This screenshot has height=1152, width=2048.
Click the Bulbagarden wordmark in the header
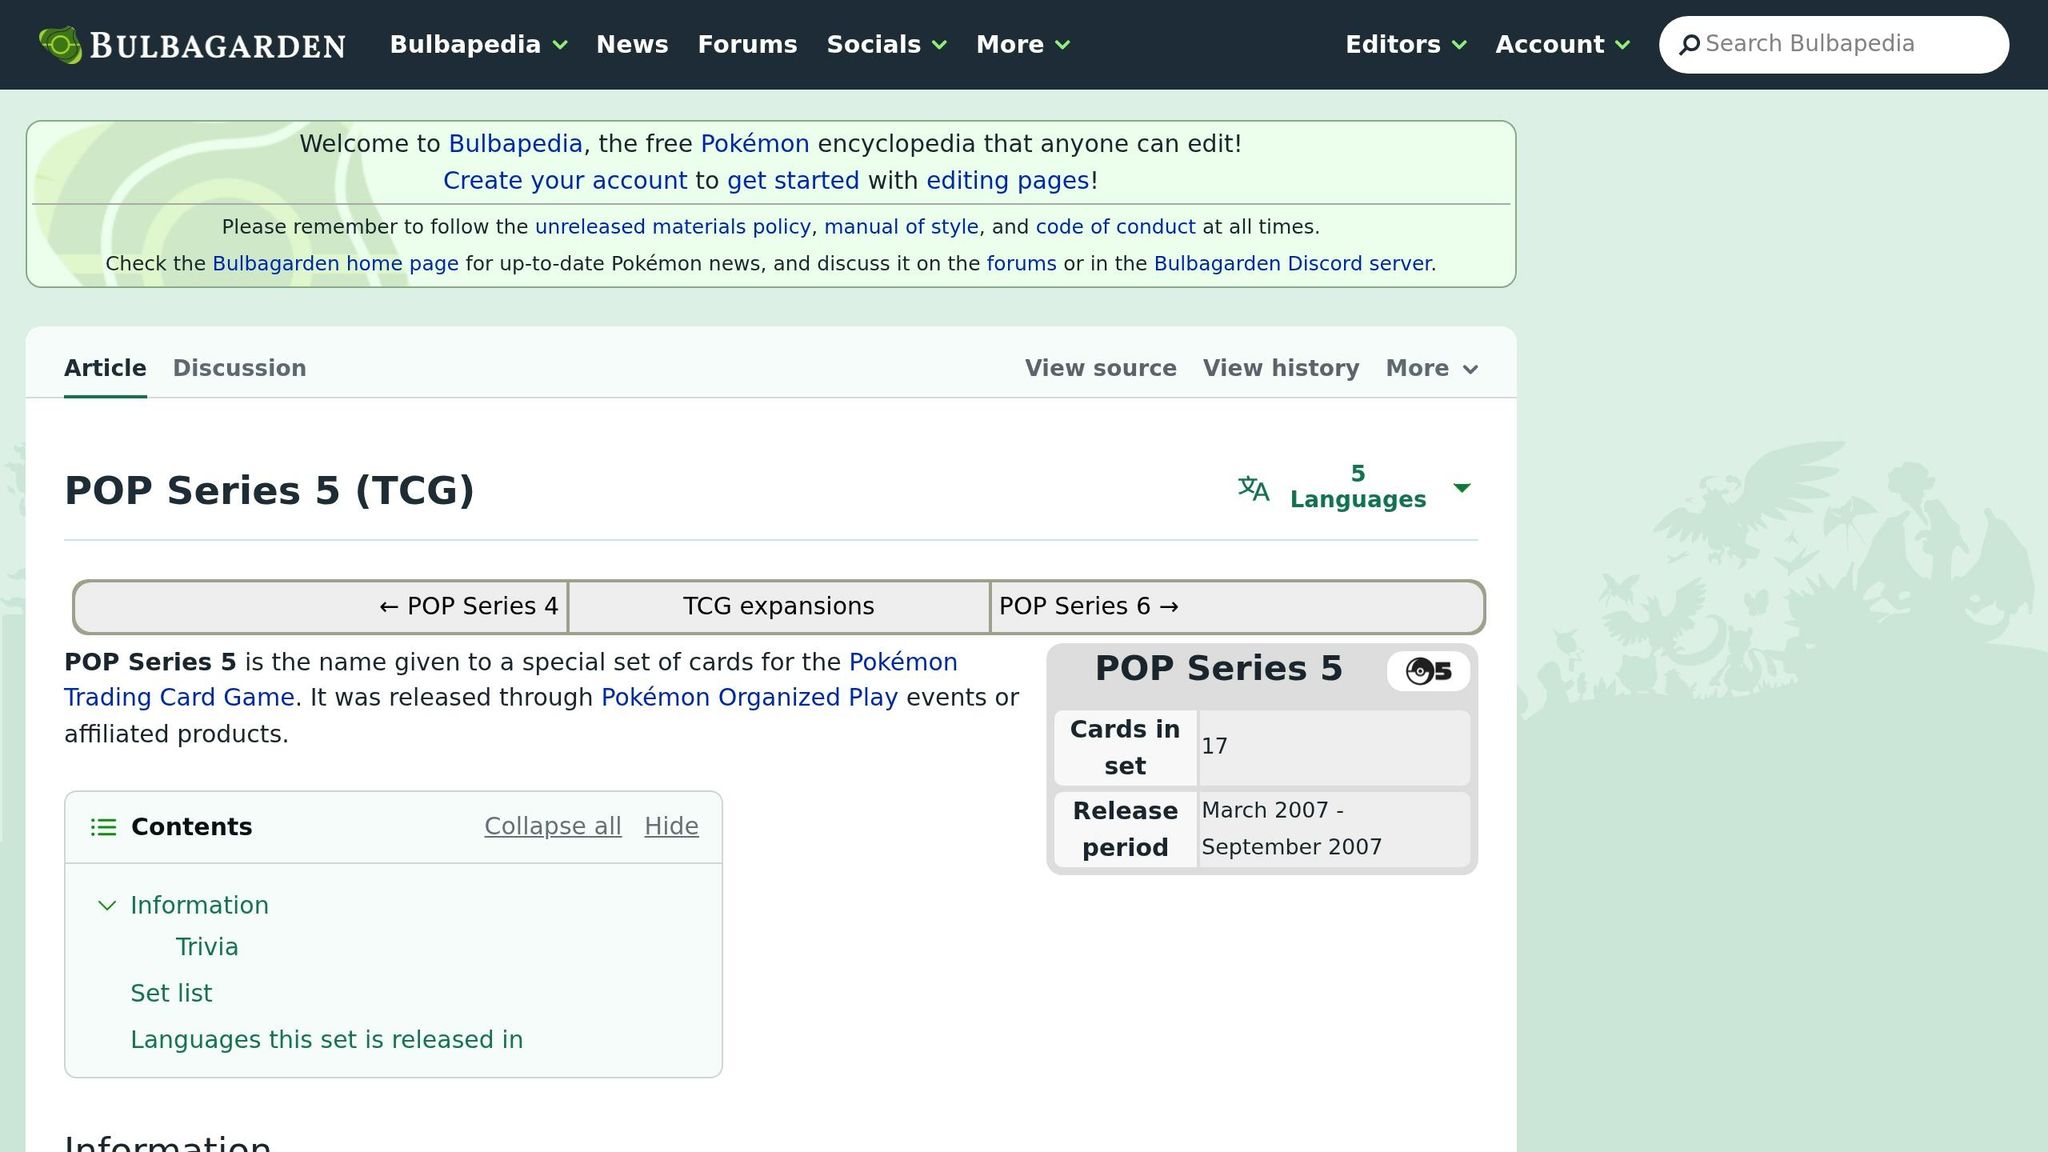(x=218, y=46)
